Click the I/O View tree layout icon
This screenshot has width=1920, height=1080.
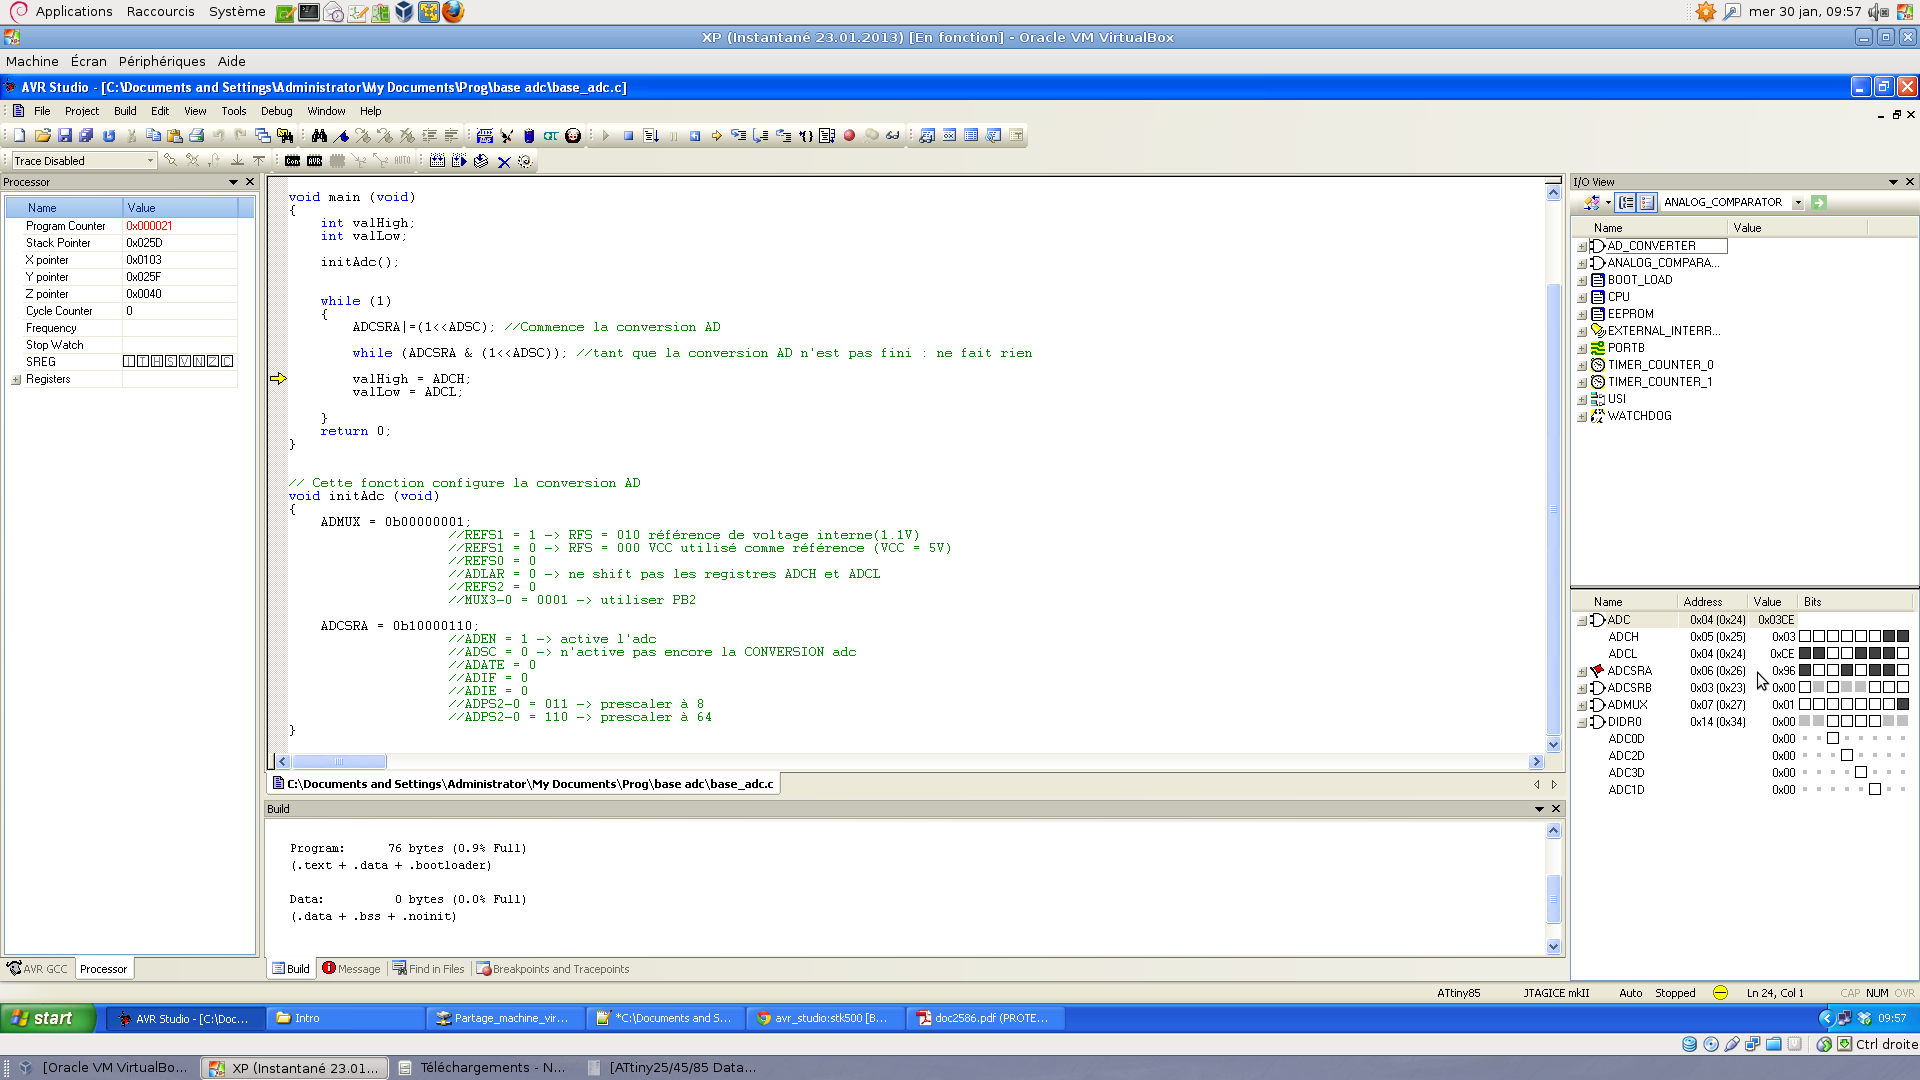click(1626, 202)
